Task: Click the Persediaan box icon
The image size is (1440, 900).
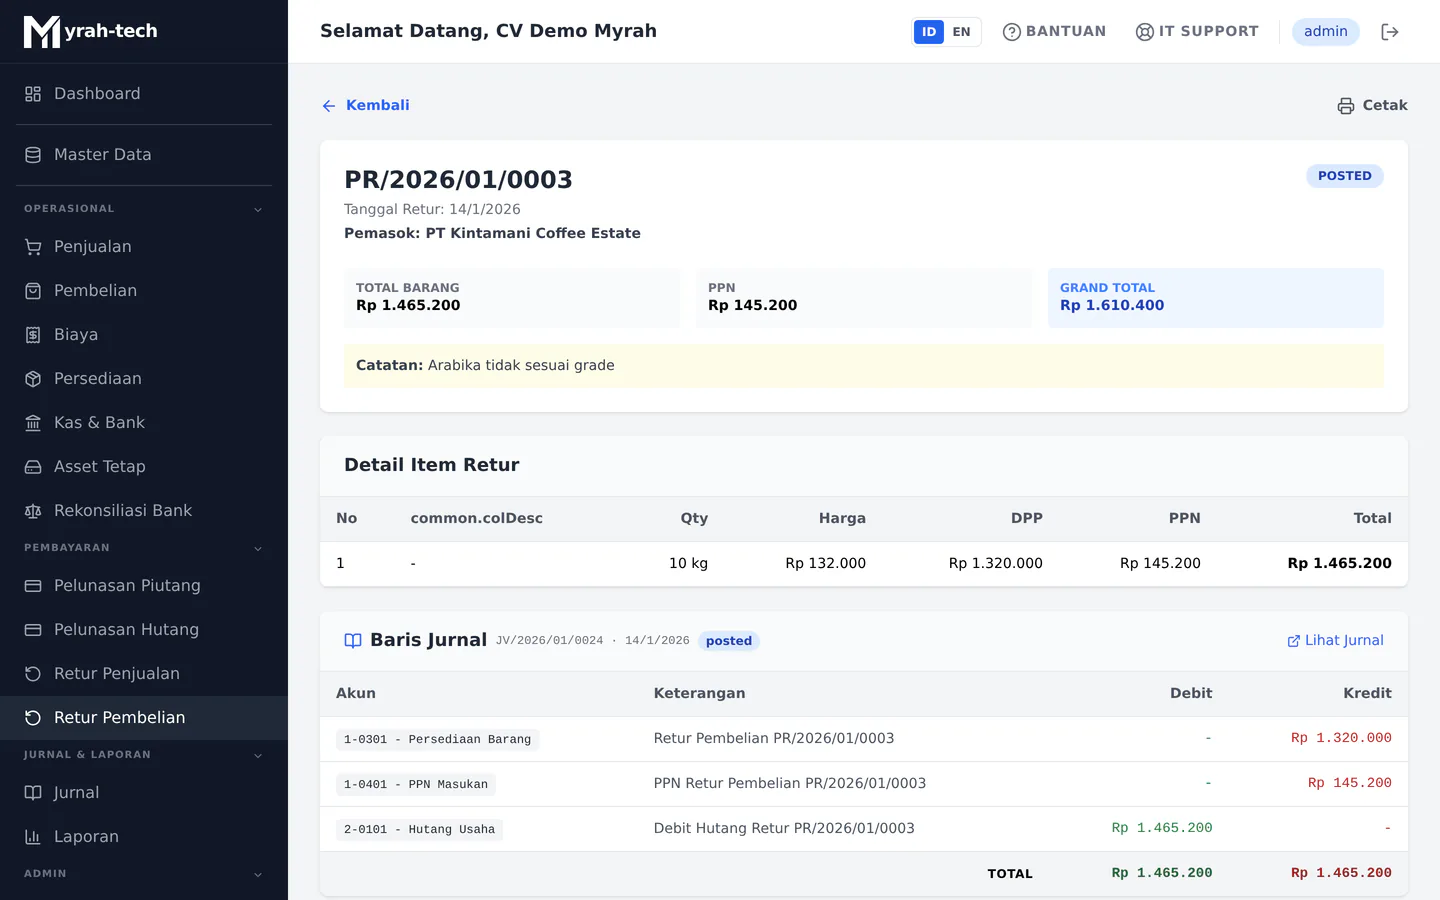Action: [x=33, y=379]
